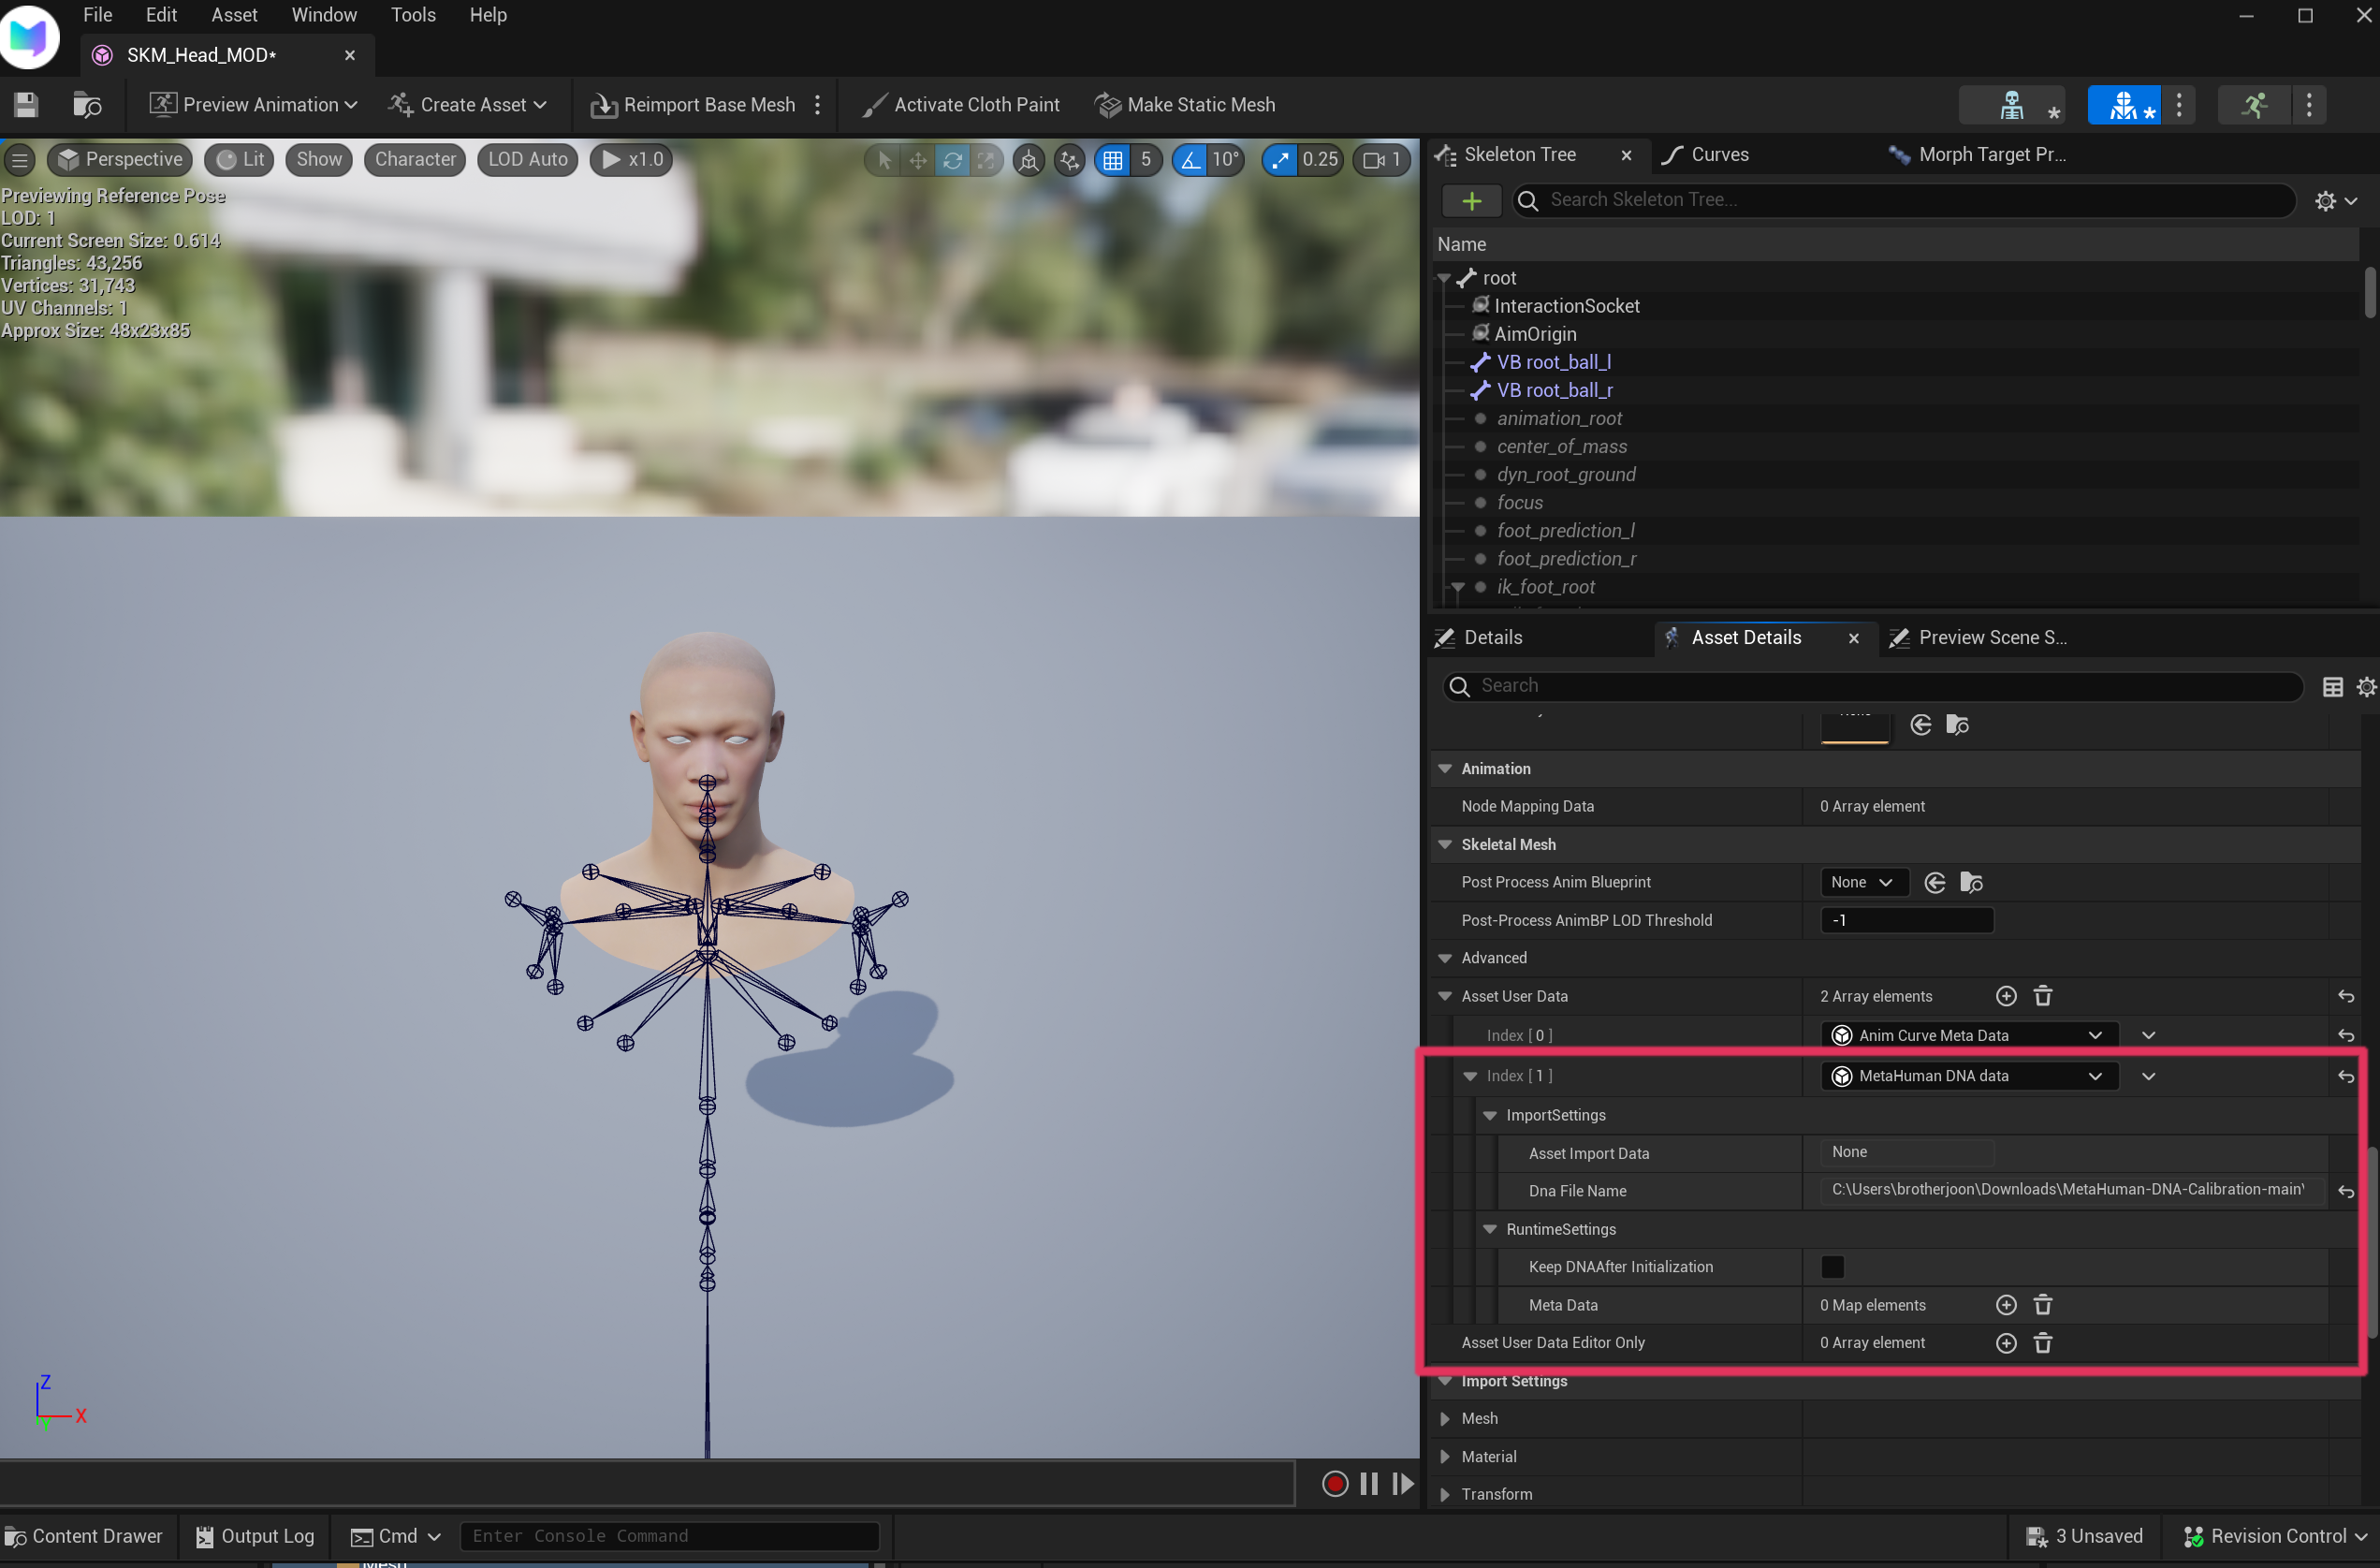Open the MetaHuman DNA data dropdown
The height and width of the screenshot is (1568, 2380).
pos(1968,1076)
